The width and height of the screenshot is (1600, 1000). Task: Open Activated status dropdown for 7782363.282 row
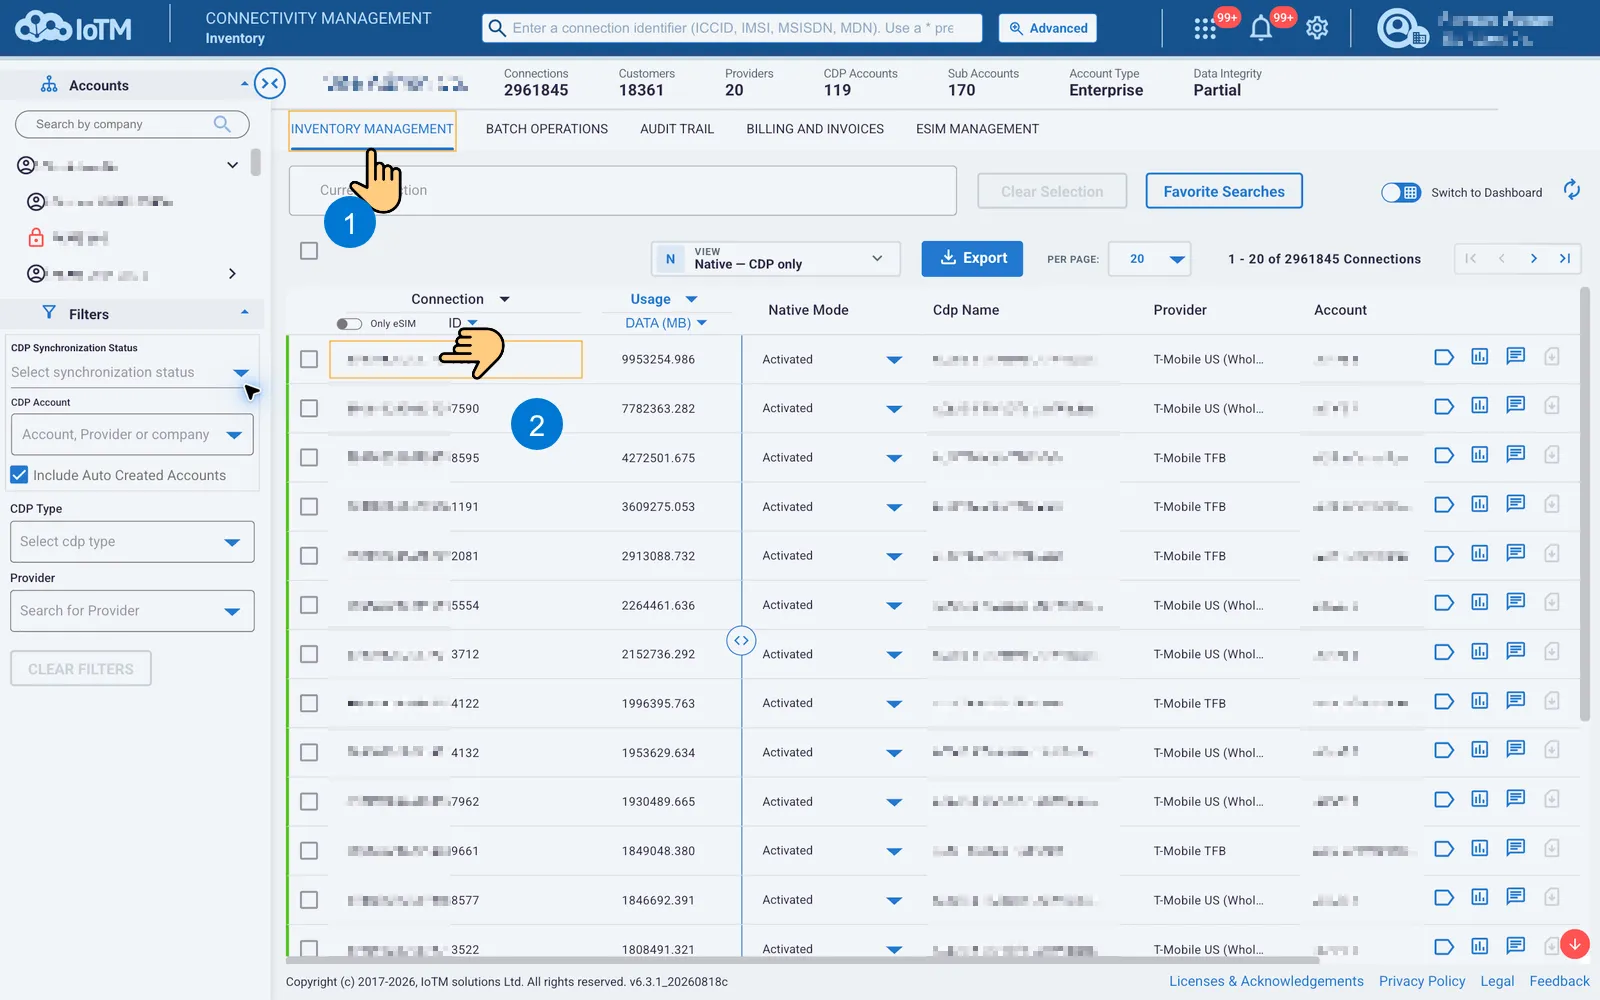tap(894, 408)
